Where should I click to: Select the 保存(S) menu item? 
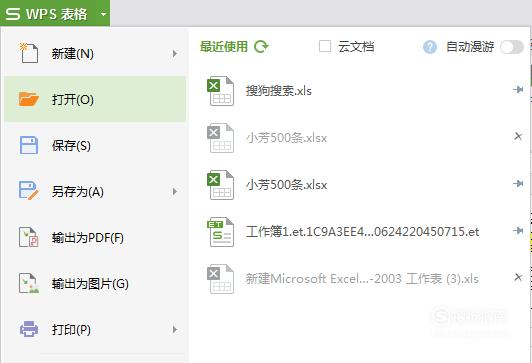click(x=95, y=146)
